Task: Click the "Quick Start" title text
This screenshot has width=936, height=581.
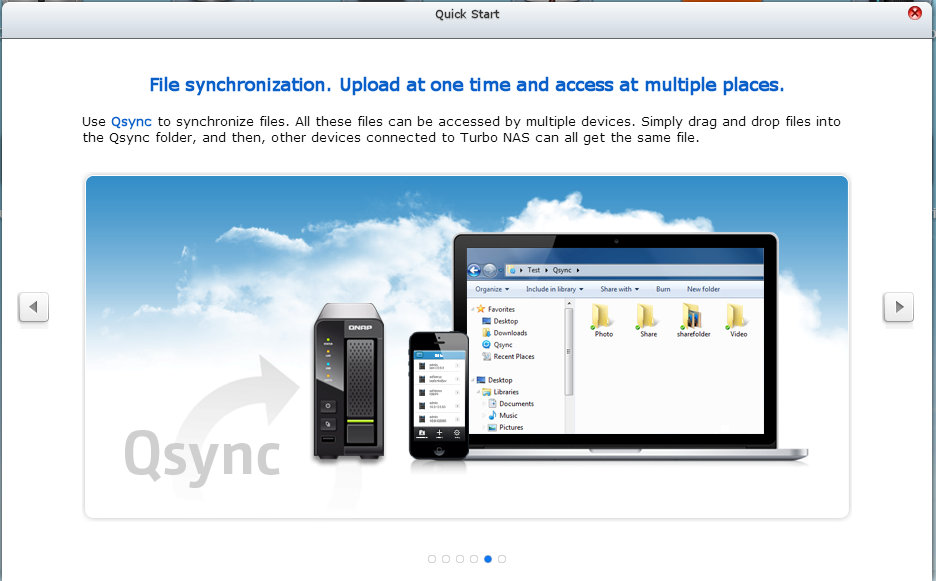Action: tap(467, 14)
